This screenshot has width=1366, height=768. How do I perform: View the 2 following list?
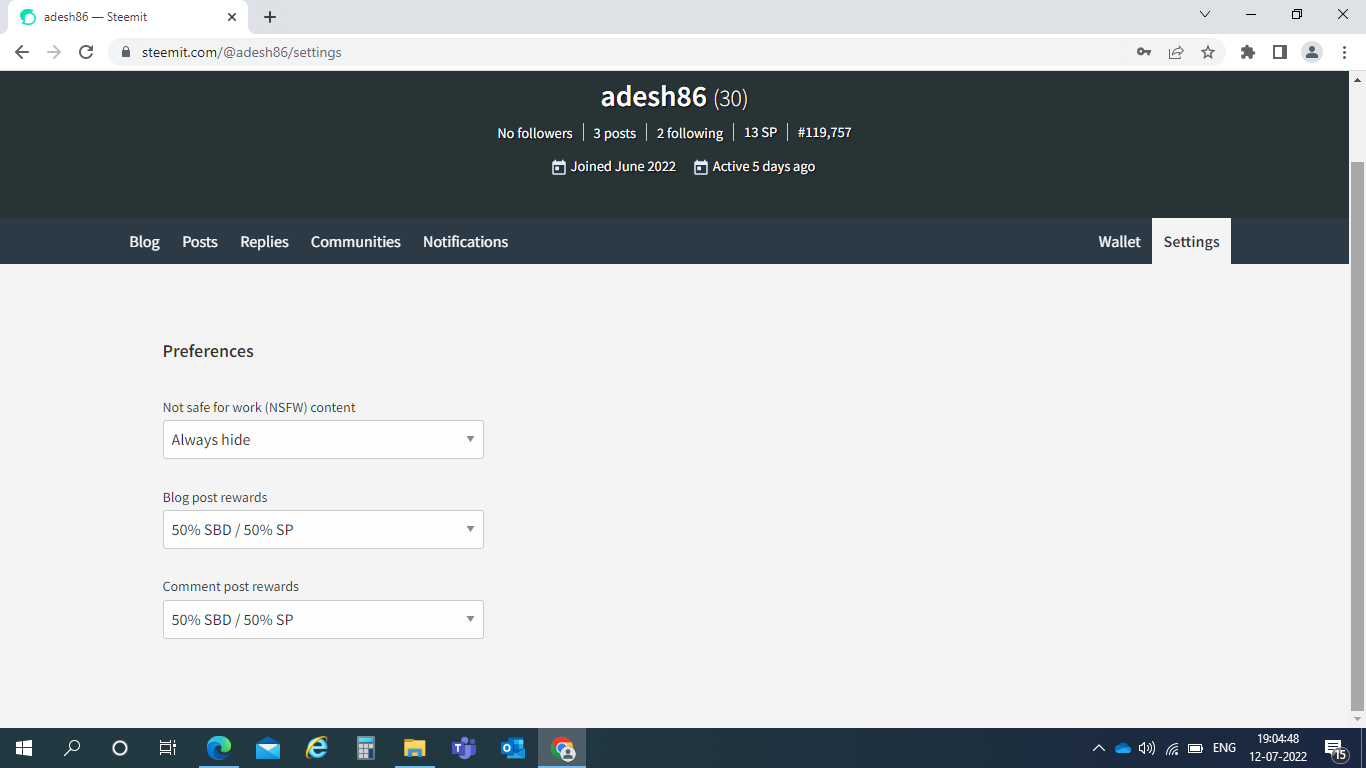[x=690, y=133]
